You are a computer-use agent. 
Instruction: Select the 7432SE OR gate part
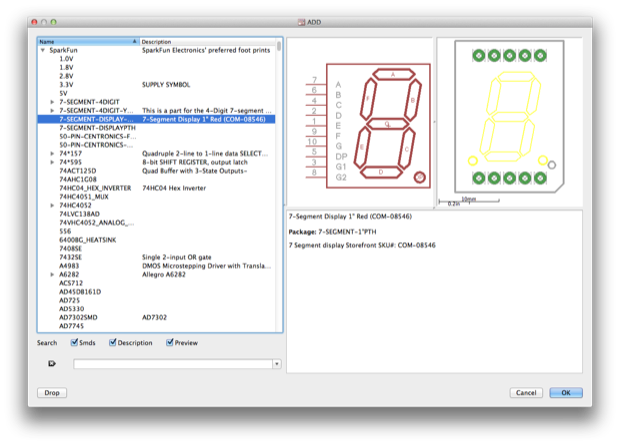coord(70,257)
